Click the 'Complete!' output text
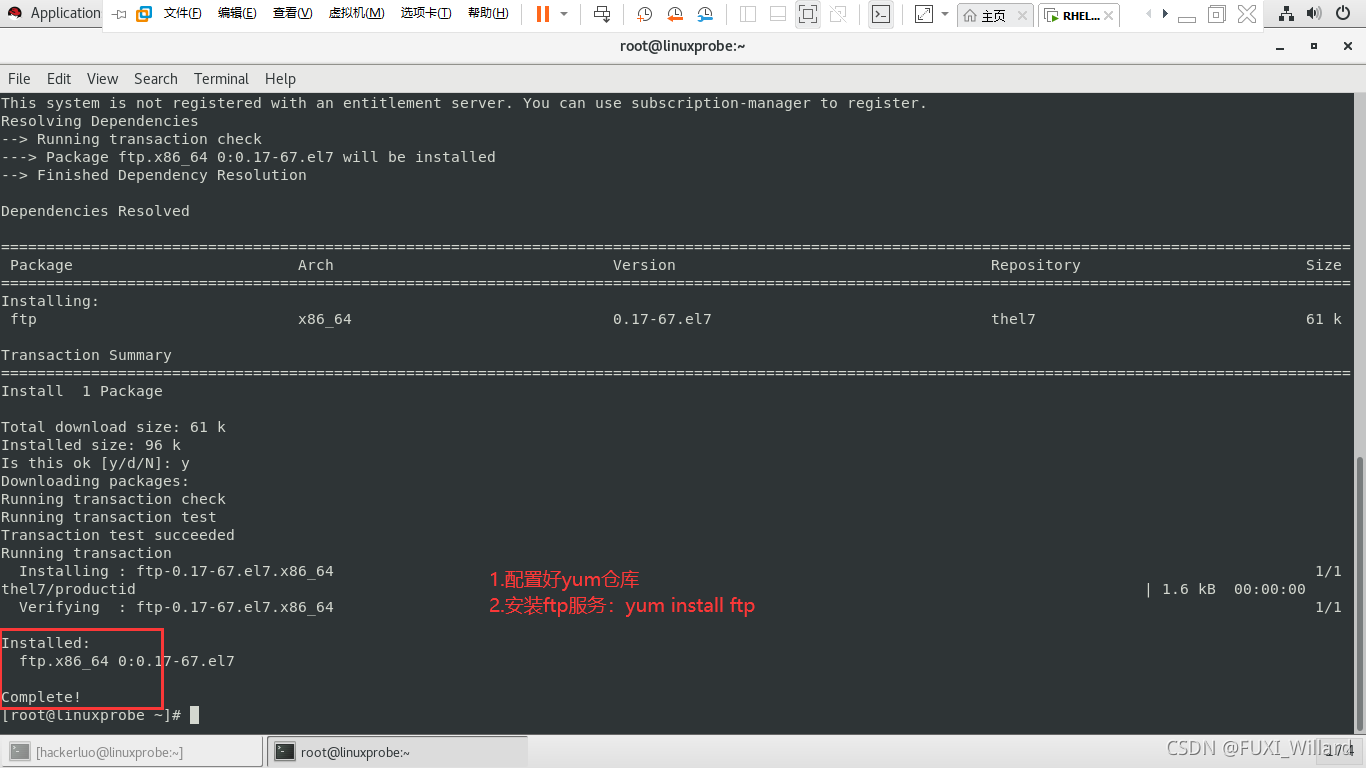The height and width of the screenshot is (768, 1366). click(41, 697)
